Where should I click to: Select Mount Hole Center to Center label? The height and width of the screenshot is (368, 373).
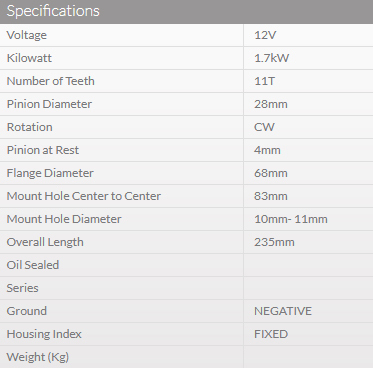84,196
